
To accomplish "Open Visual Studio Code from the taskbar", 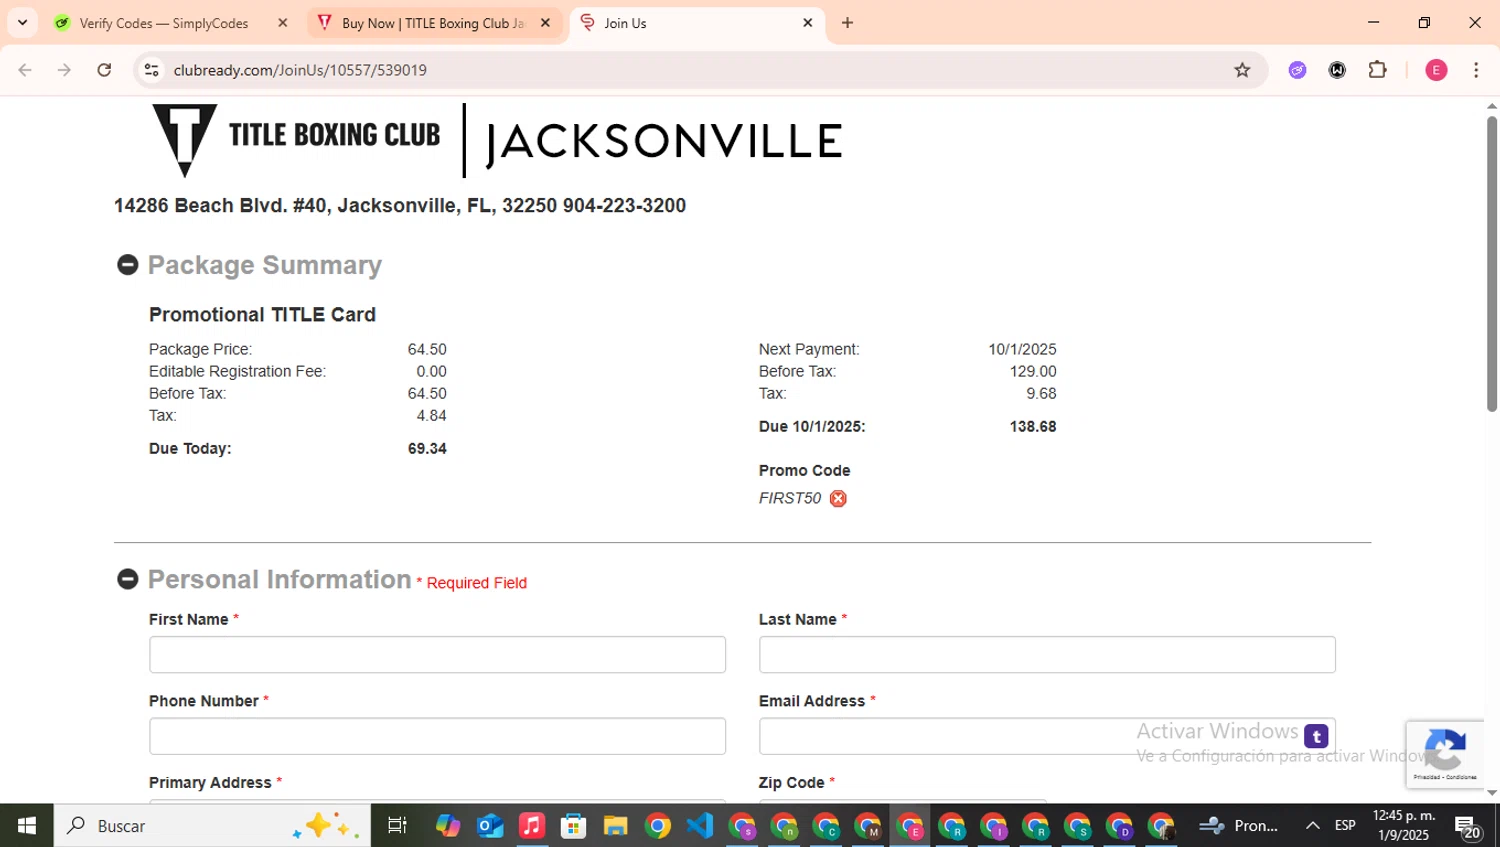I will tap(700, 826).
